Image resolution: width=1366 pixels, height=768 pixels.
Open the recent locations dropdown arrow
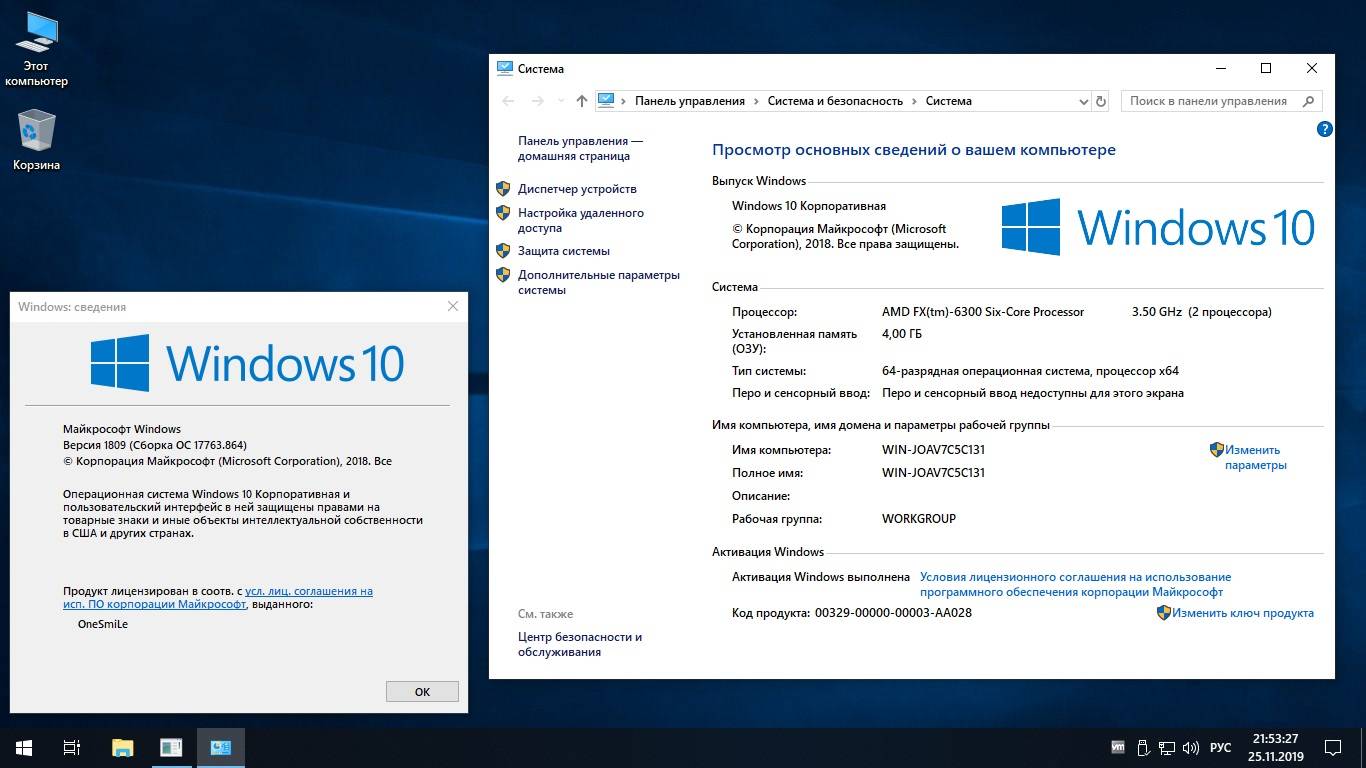559,101
